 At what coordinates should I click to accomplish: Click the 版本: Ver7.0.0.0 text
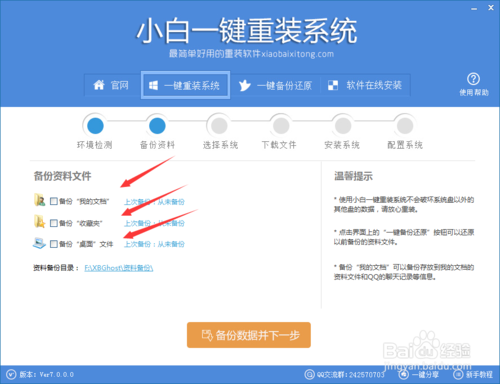(47, 375)
